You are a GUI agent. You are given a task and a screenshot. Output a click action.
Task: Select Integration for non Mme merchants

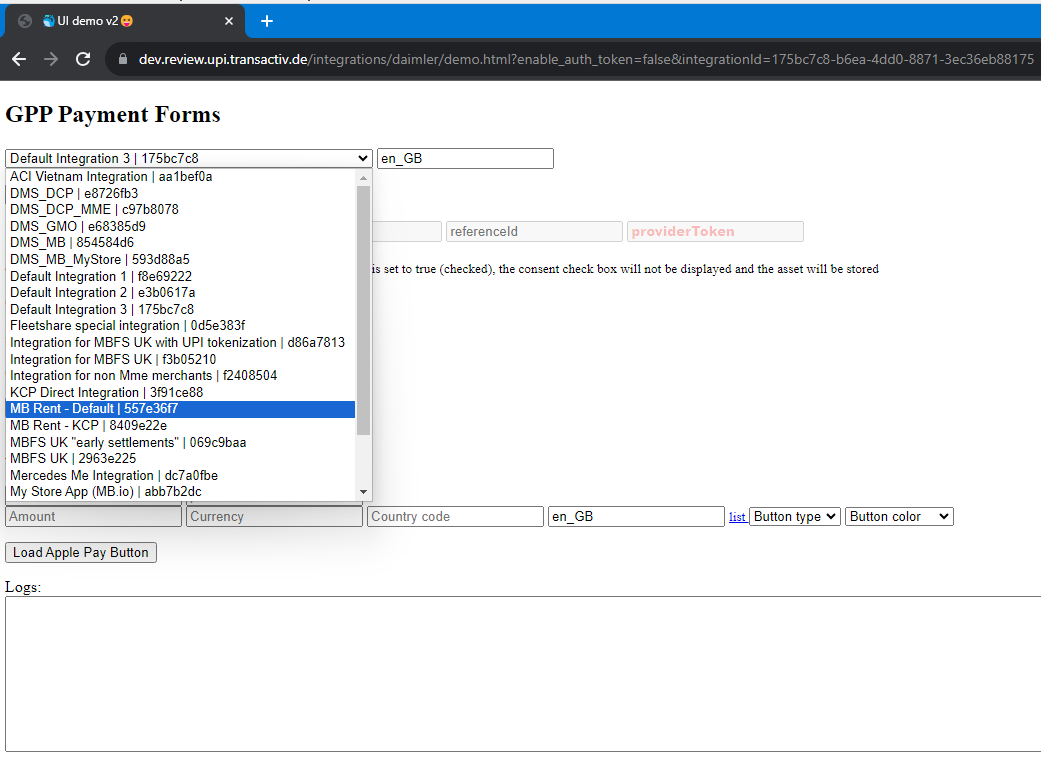click(181, 376)
